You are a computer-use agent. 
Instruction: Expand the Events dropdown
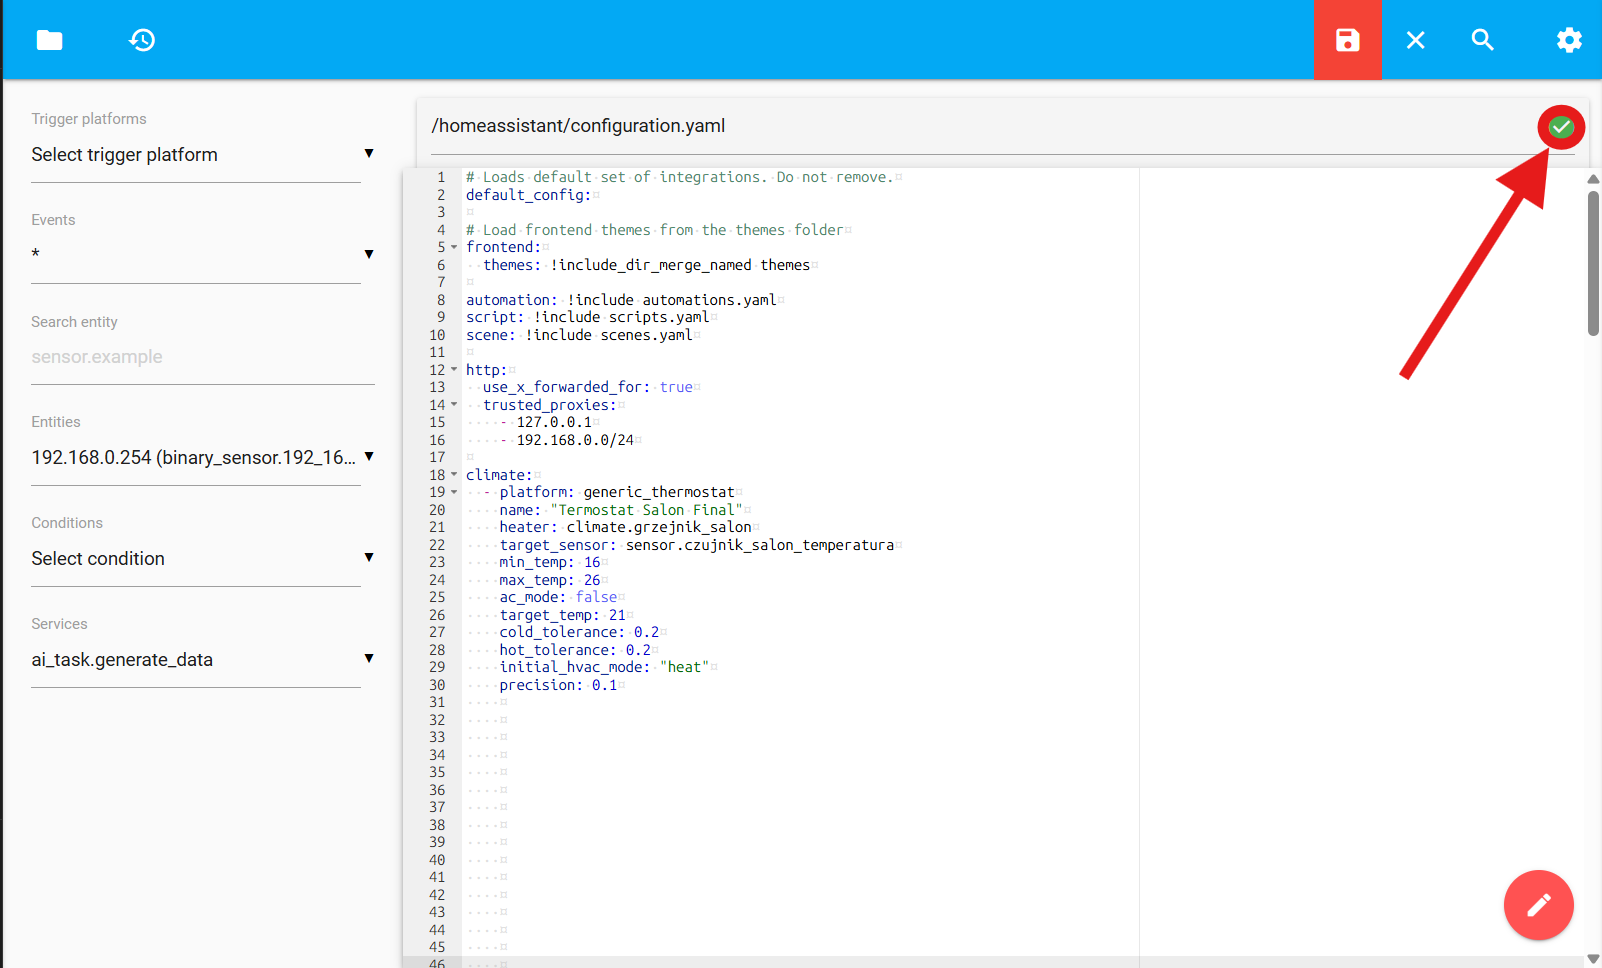pyautogui.click(x=202, y=255)
